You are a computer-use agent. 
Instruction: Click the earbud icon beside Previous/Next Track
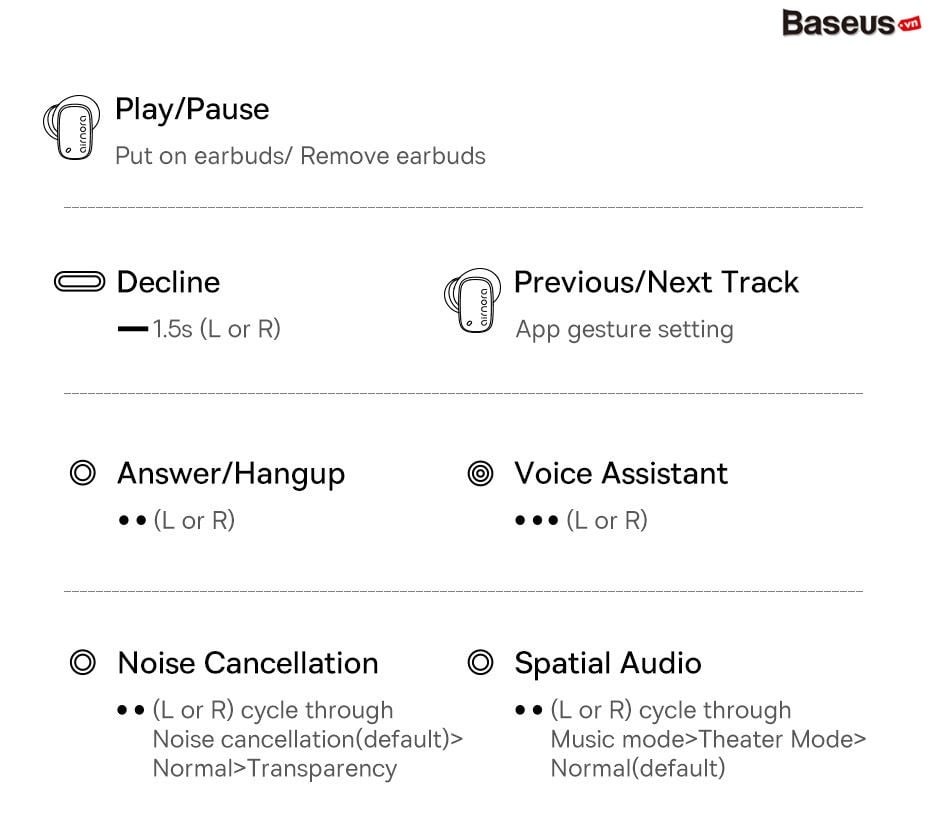472,301
